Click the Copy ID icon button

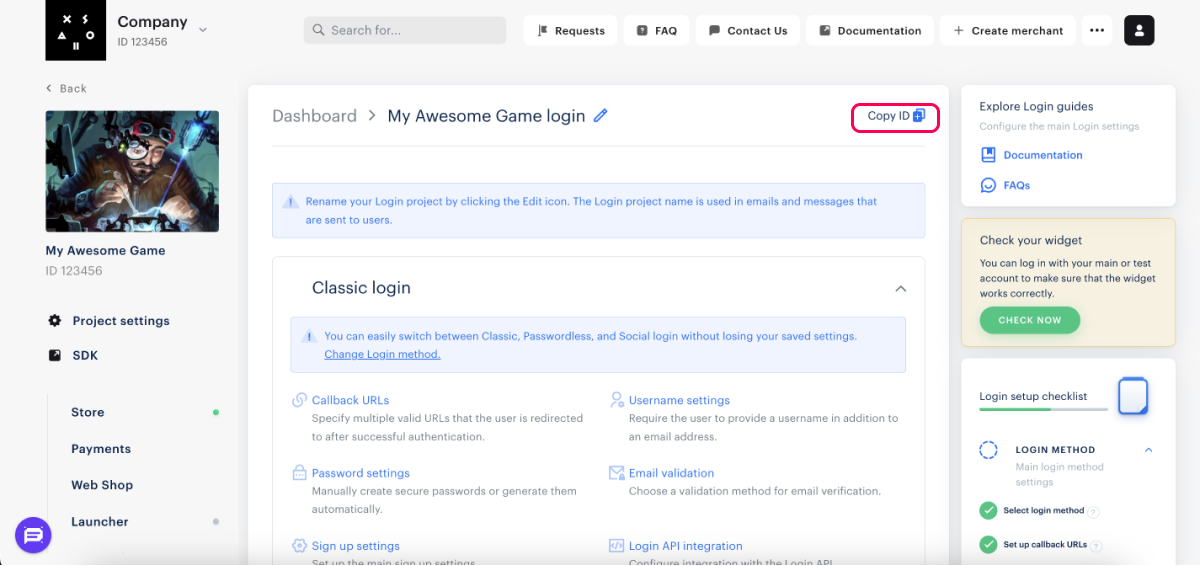pos(919,116)
